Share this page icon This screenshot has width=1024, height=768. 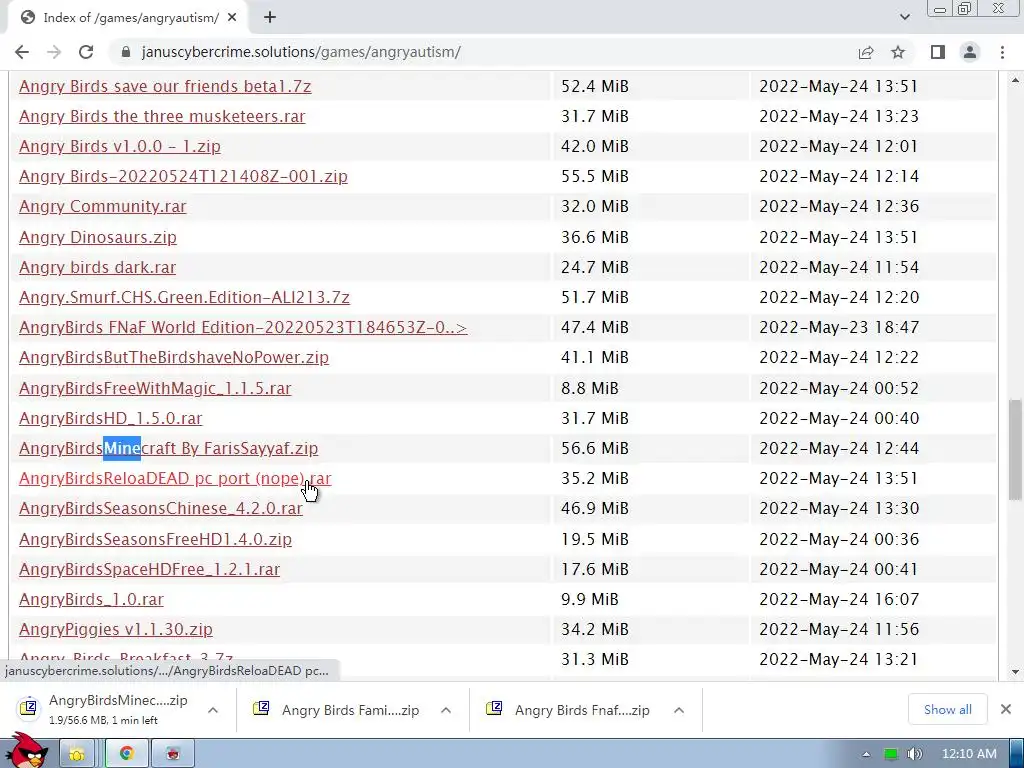[x=866, y=52]
